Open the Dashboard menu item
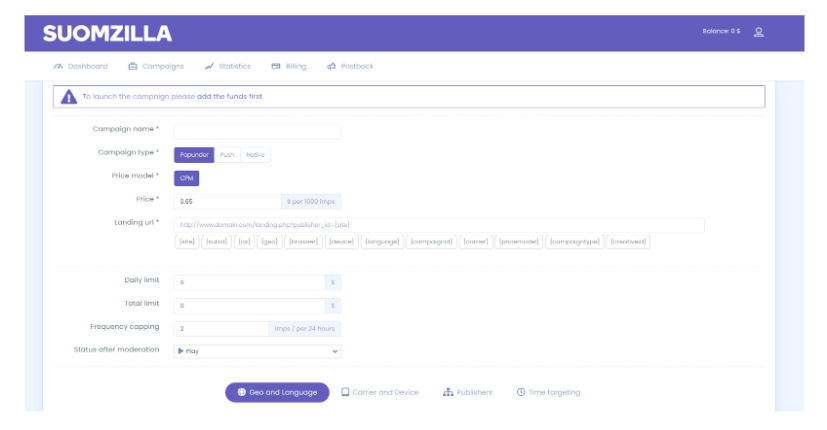The width and height of the screenshot is (827, 430). [x=81, y=66]
